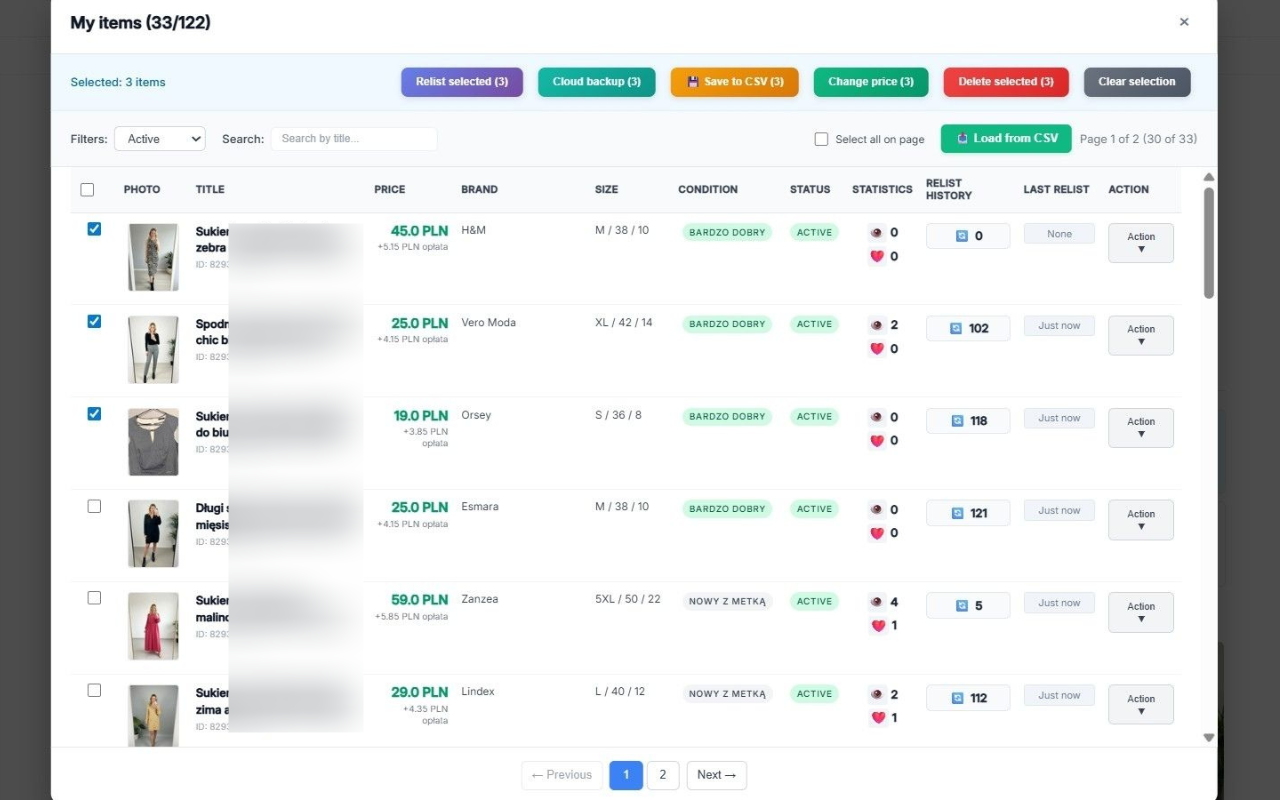Open relist history 121 for Esmara item
The height and width of the screenshot is (800, 1280).
968,513
